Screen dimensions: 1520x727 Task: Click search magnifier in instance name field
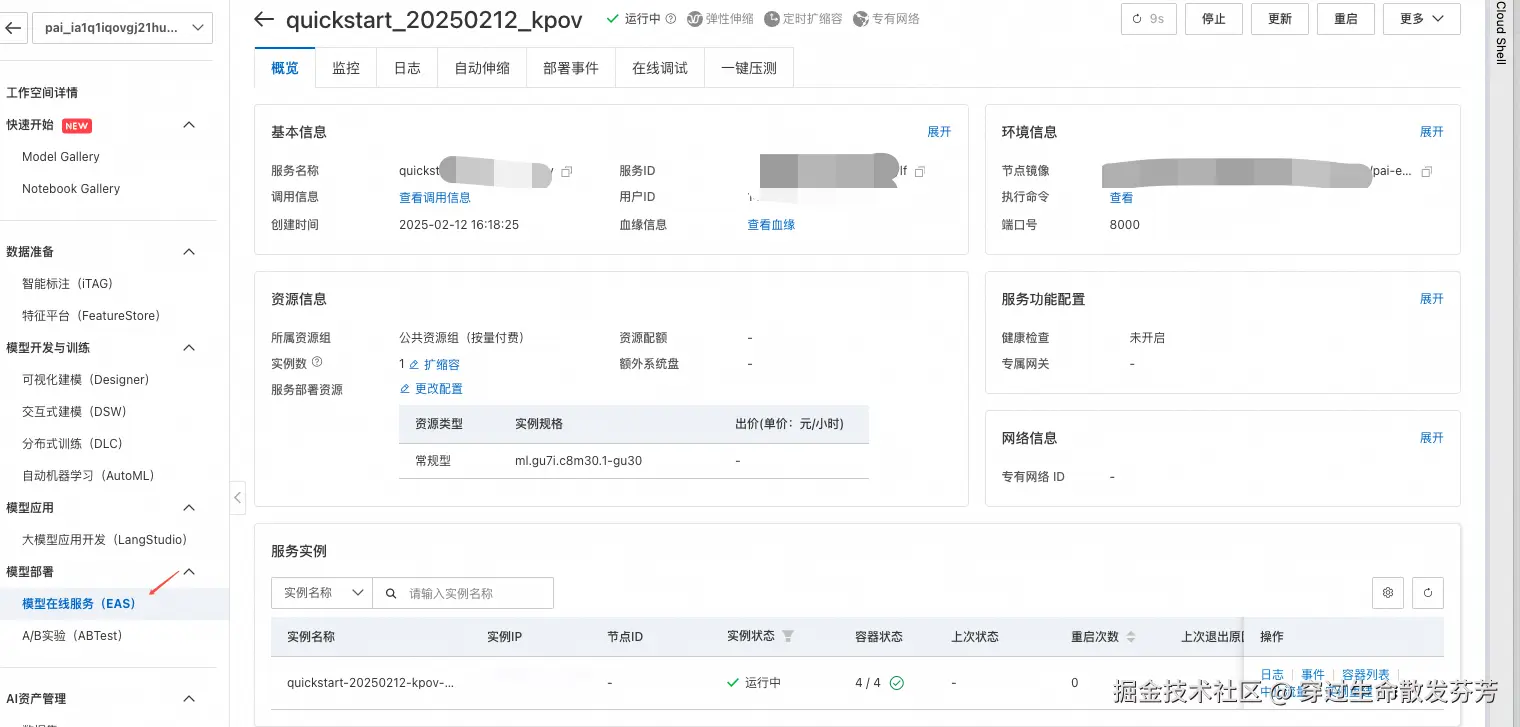coord(391,593)
